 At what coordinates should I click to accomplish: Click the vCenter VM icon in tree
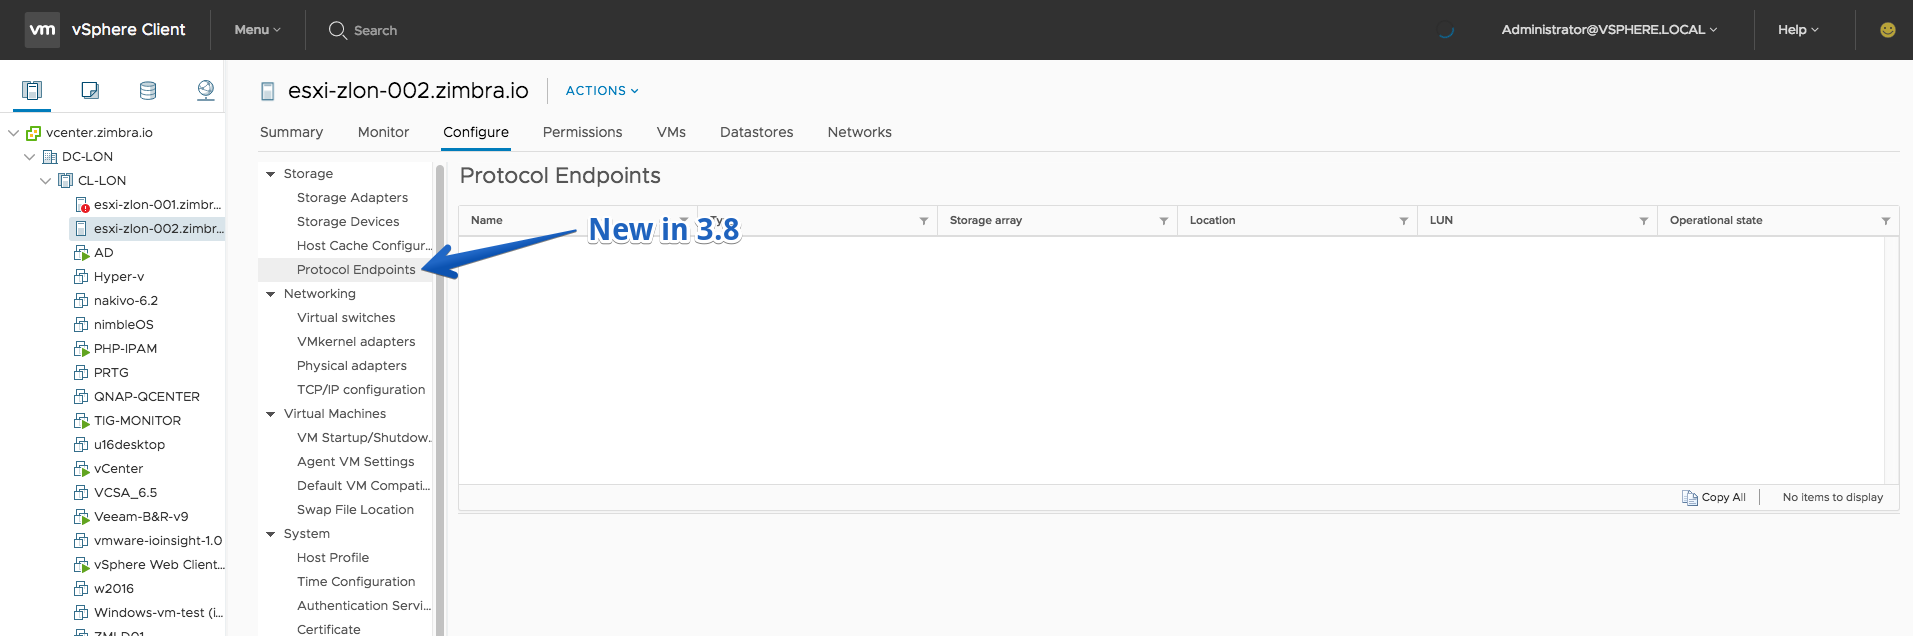(x=82, y=469)
